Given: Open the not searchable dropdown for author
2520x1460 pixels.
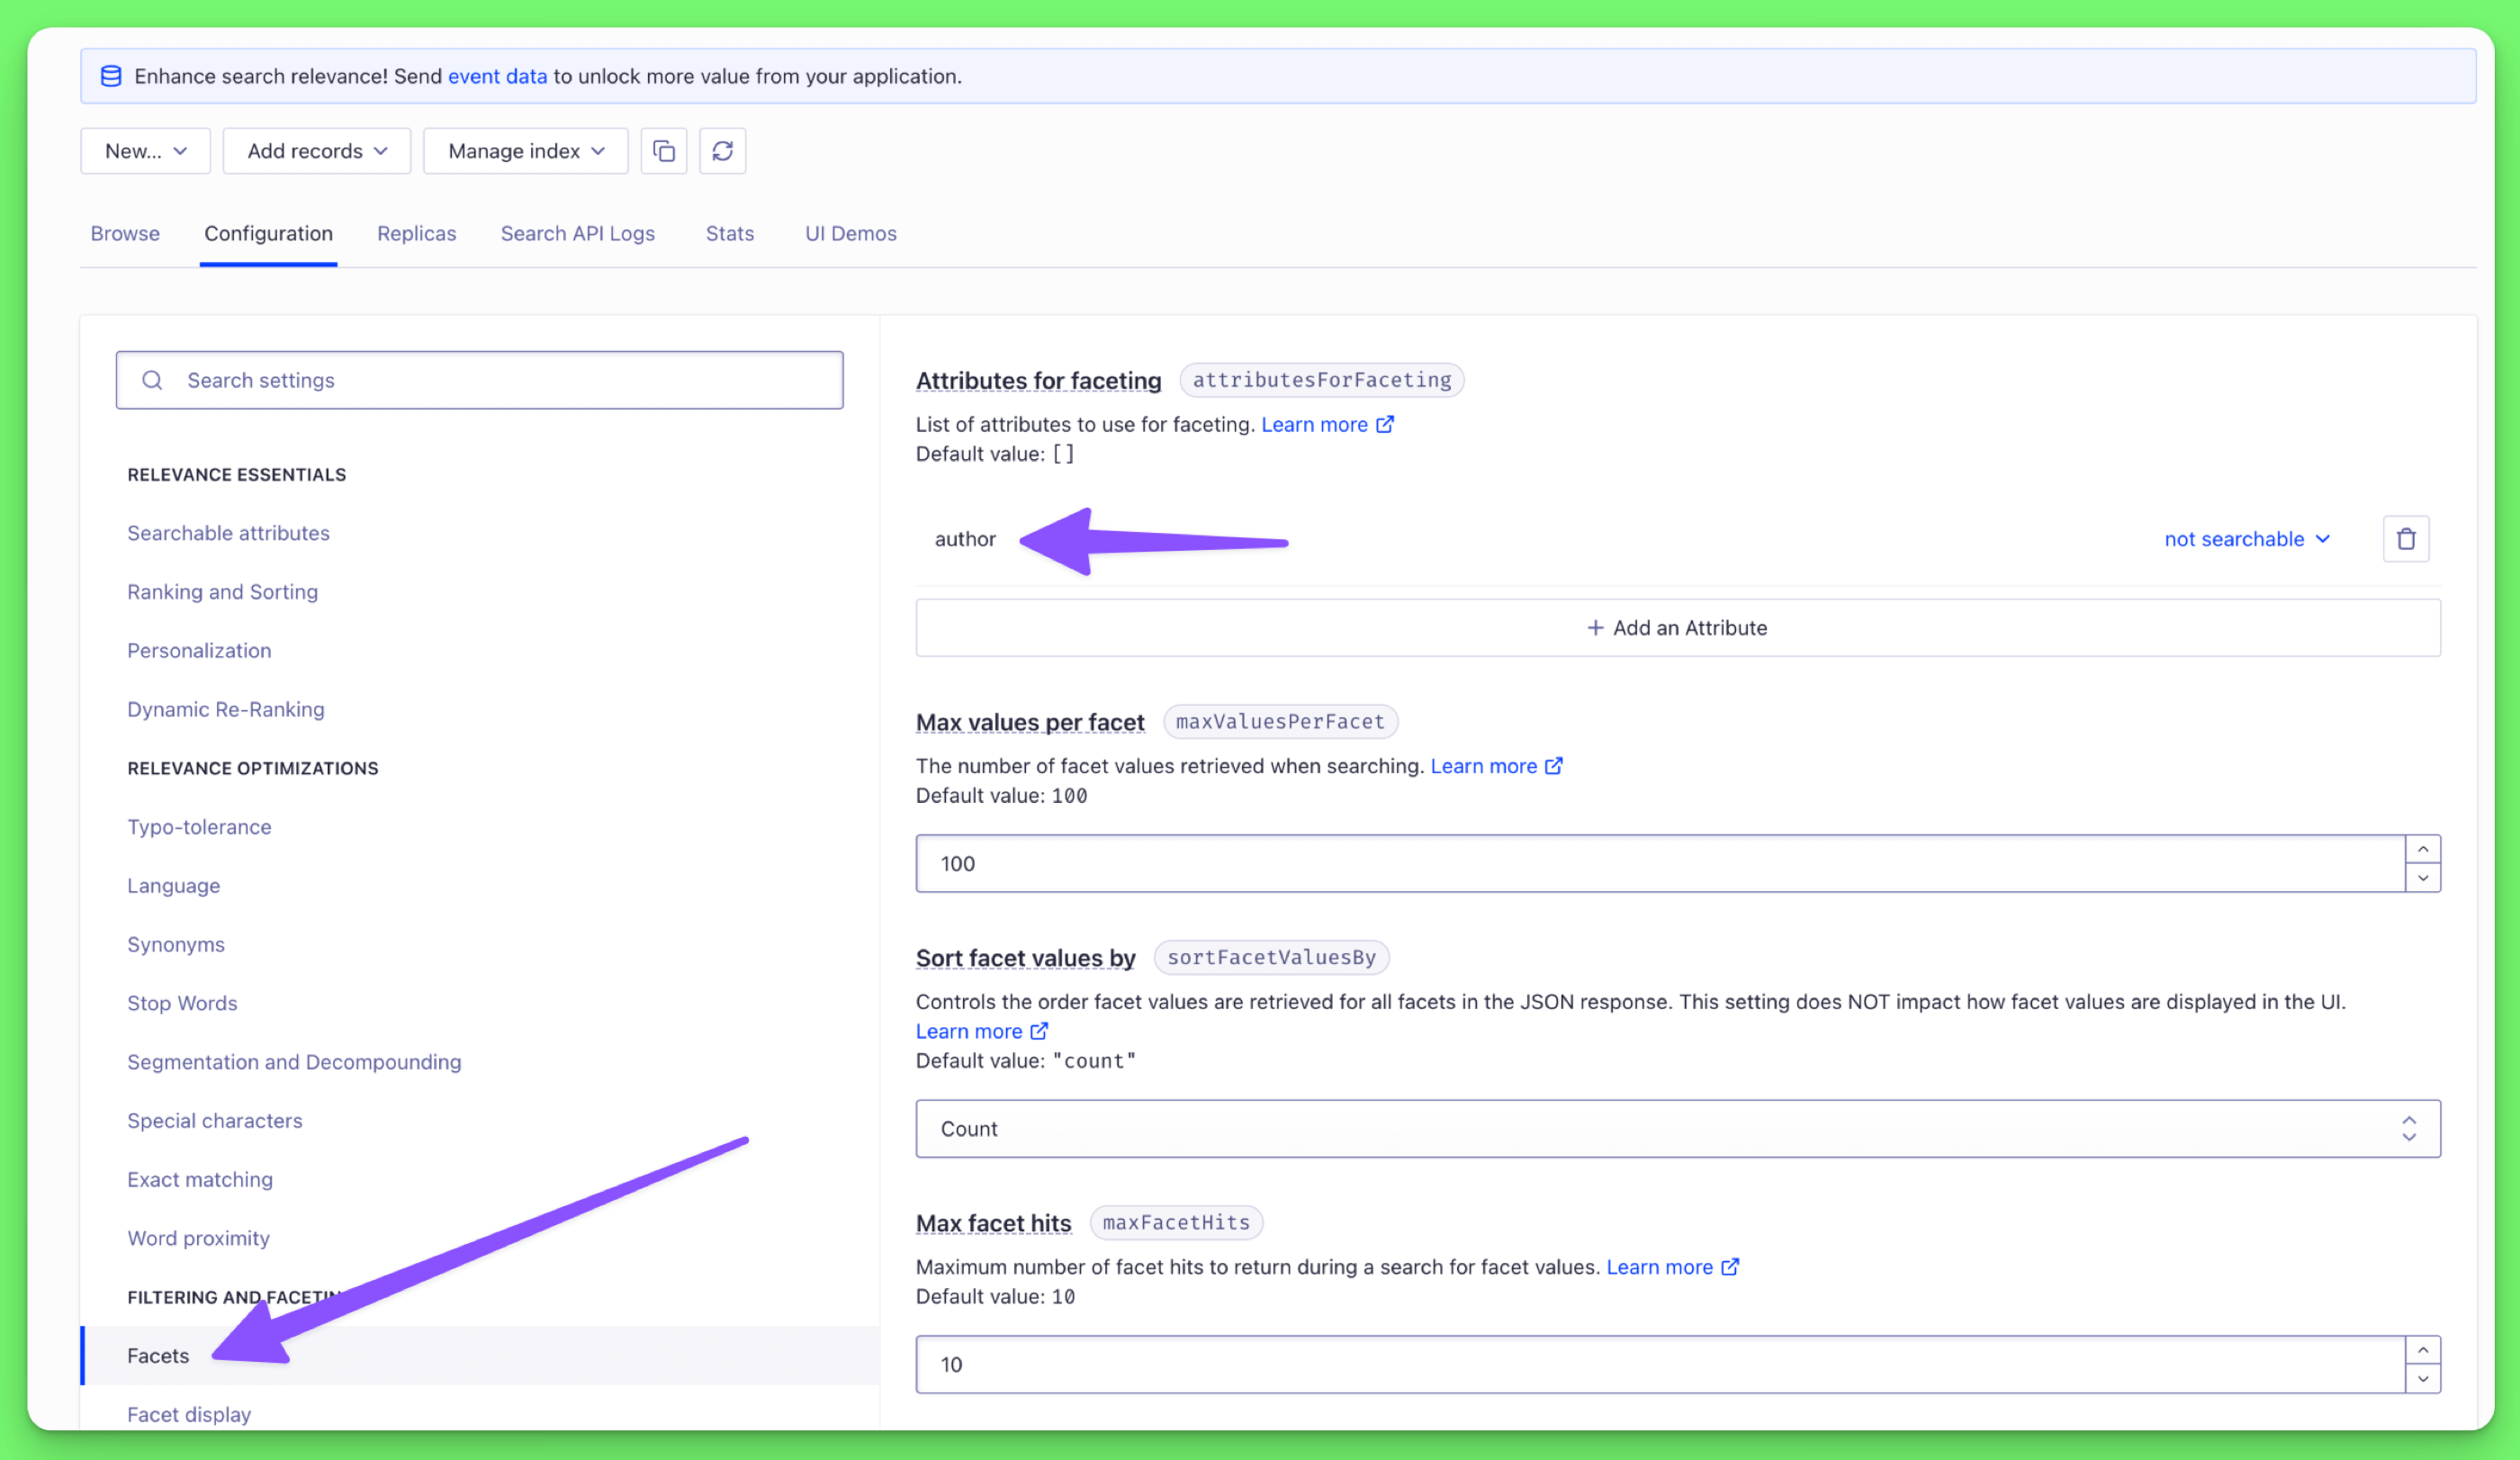Looking at the screenshot, I should point(2246,539).
